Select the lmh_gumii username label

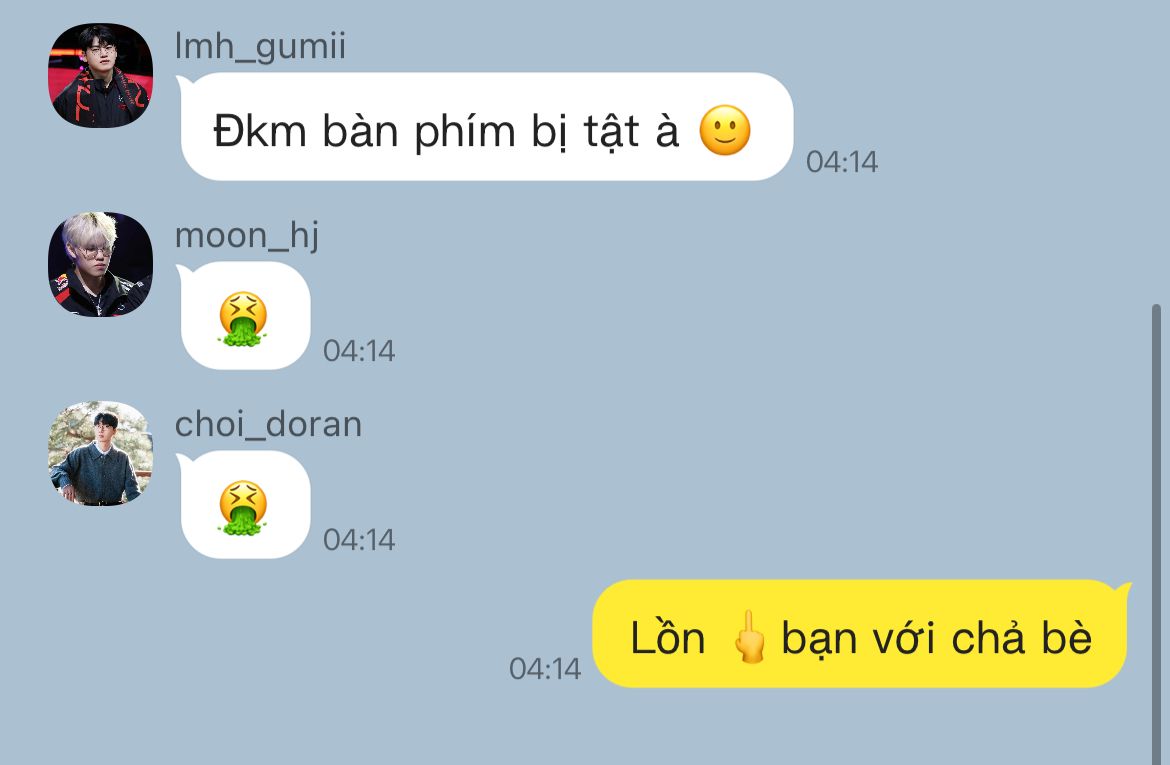260,47
